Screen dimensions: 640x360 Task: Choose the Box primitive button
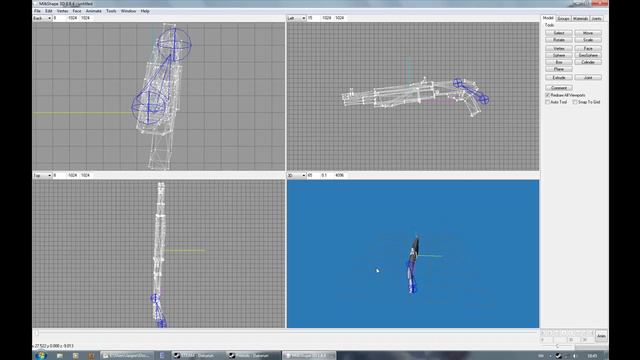(x=559, y=62)
